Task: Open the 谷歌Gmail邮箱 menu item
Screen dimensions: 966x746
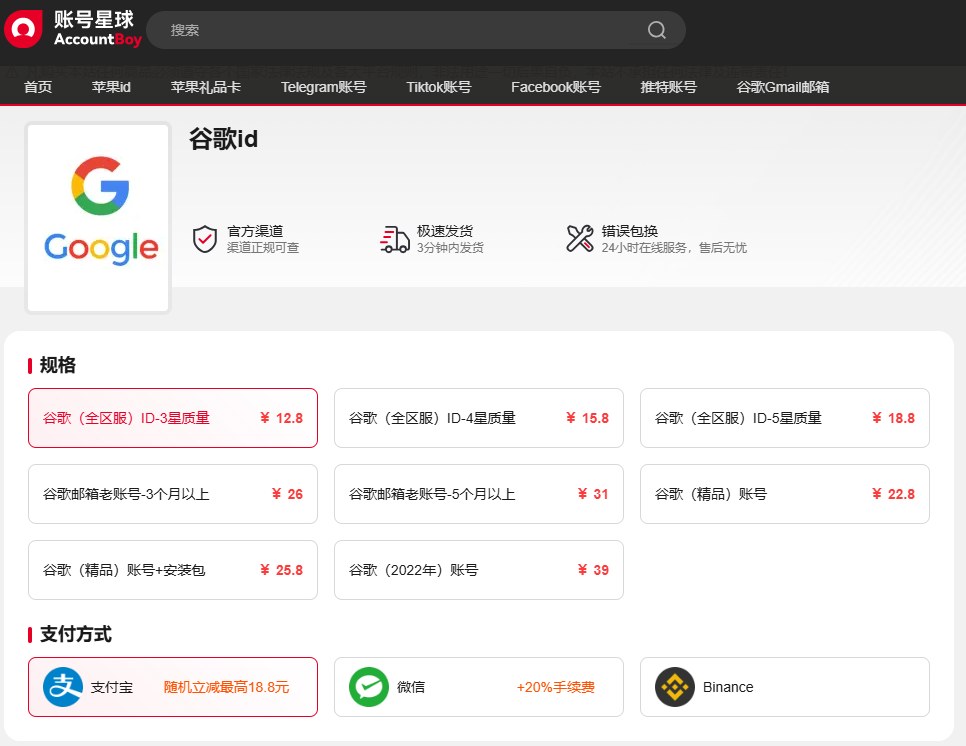Action: [x=782, y=87]
